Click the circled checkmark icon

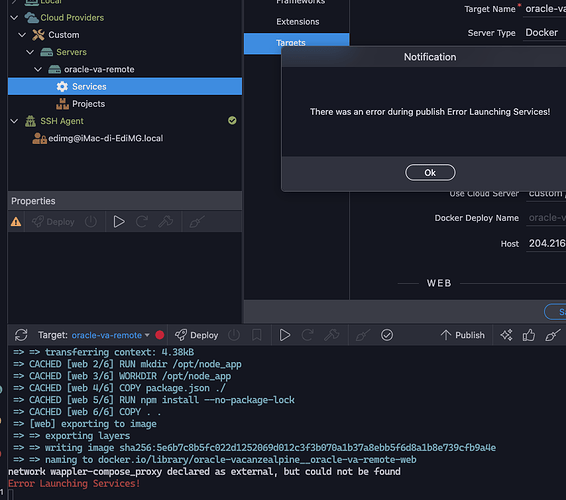387,335
